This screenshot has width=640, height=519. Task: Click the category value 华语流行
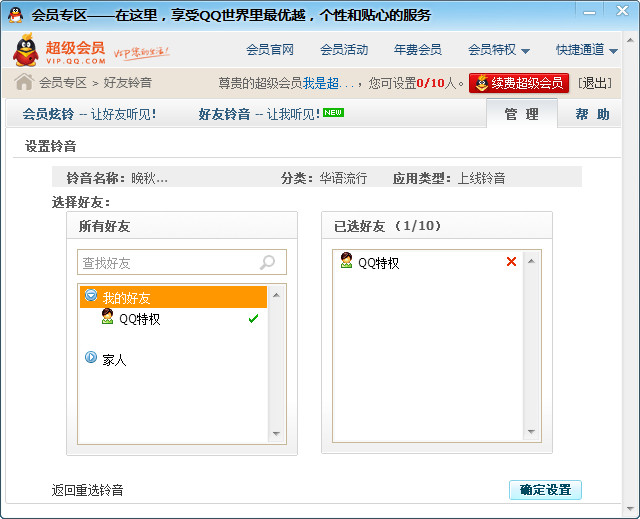point(343,178)
